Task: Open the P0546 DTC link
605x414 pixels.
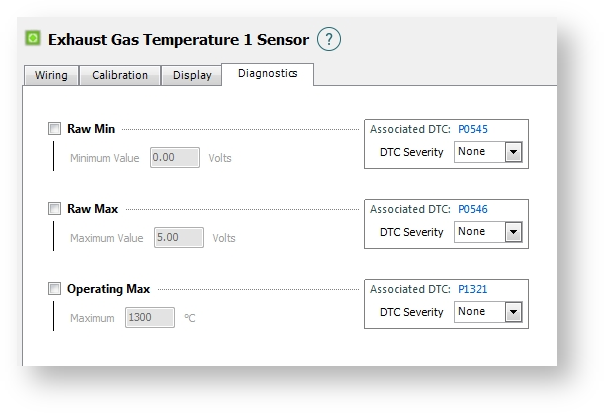Action: pos(473,209)
